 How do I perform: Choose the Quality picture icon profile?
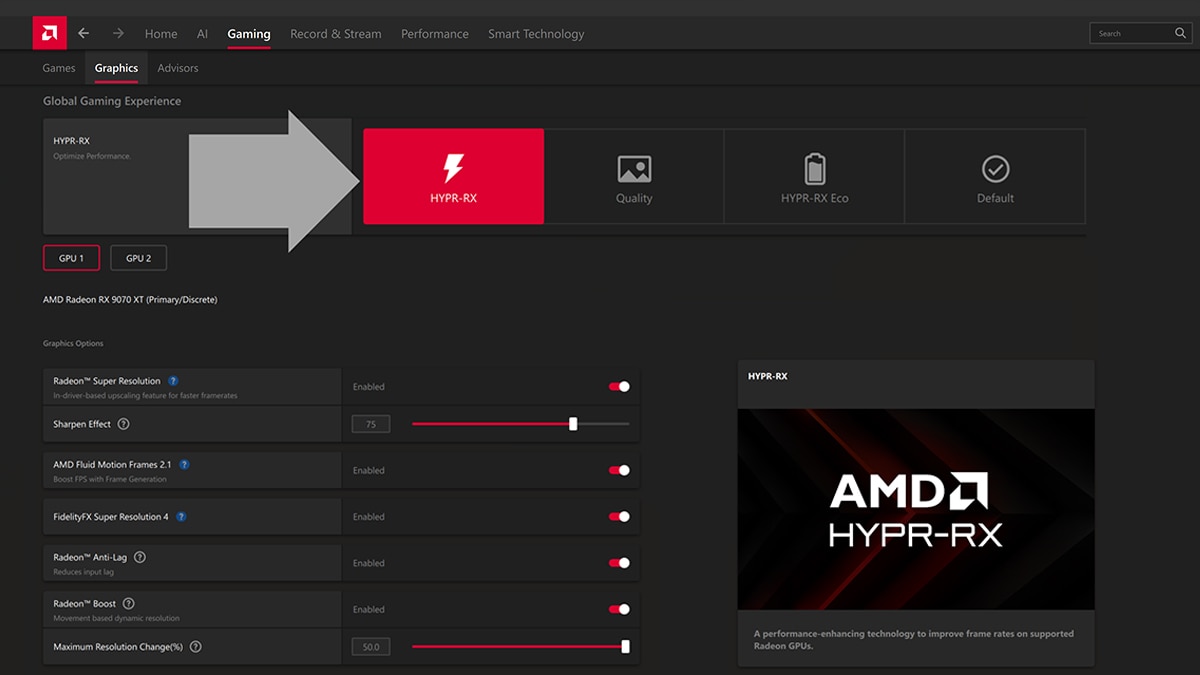(634, 176)
